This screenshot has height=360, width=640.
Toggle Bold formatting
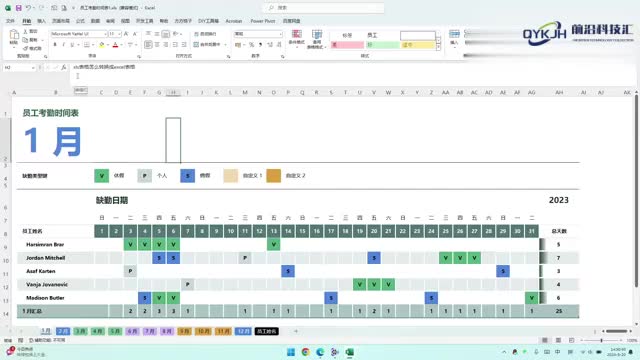click(x=55, y=44)
